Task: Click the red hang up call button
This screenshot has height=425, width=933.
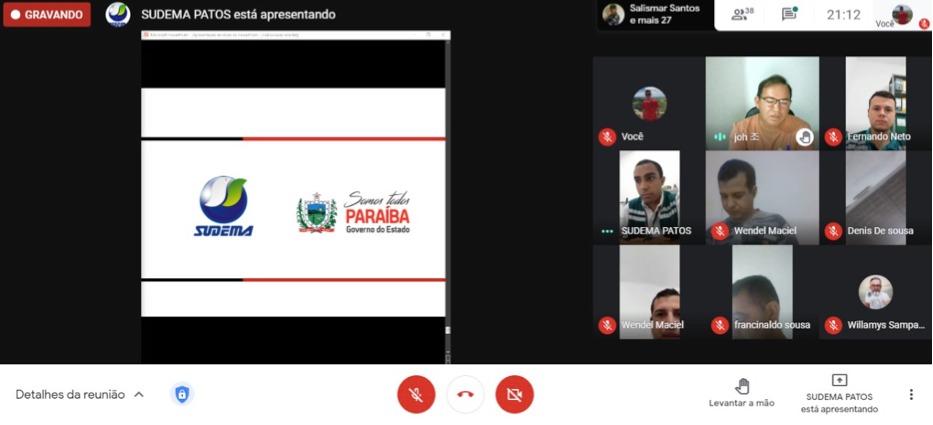Action: (465, 395)
